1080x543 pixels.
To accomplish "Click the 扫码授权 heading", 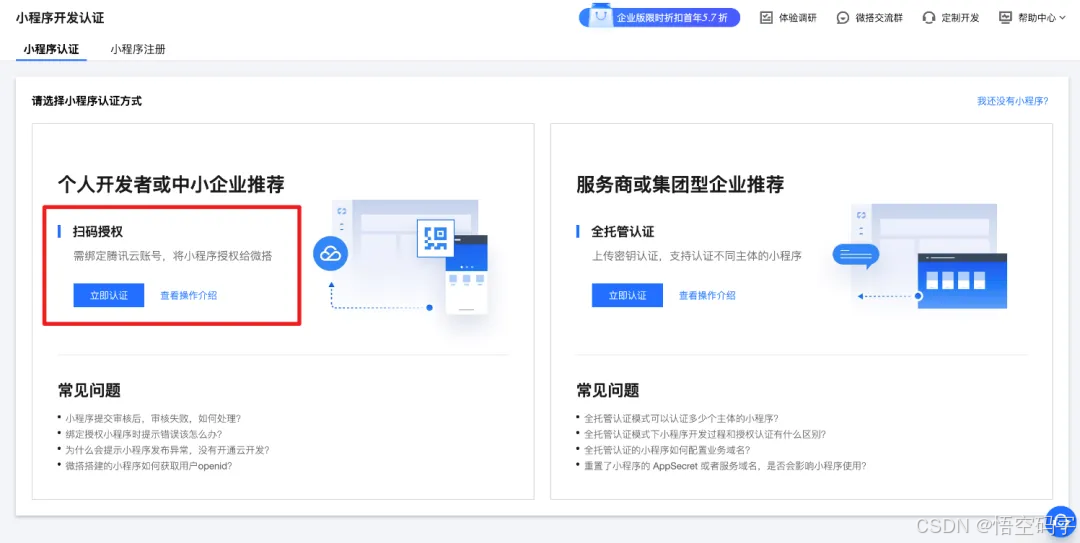I will click(x=98, y=231).
